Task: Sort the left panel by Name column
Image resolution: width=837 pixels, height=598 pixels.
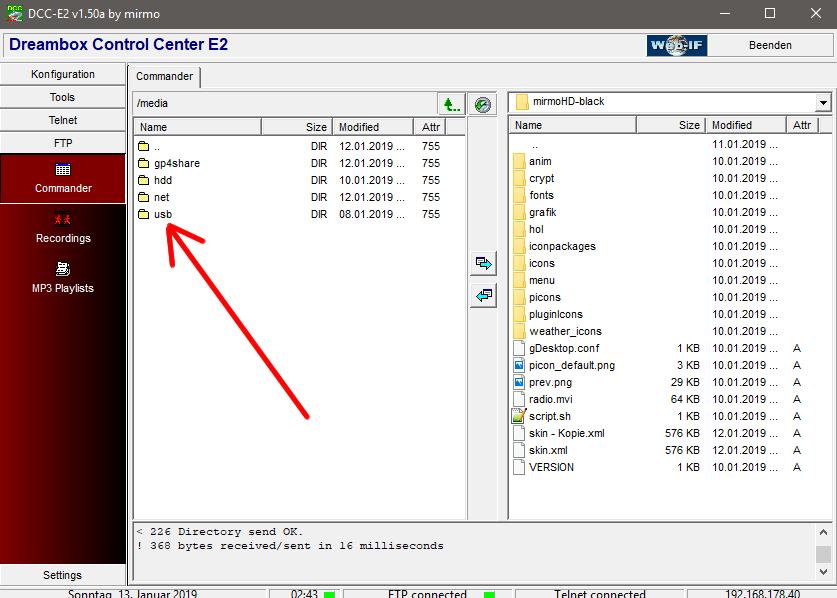Action: pos(197,127)
